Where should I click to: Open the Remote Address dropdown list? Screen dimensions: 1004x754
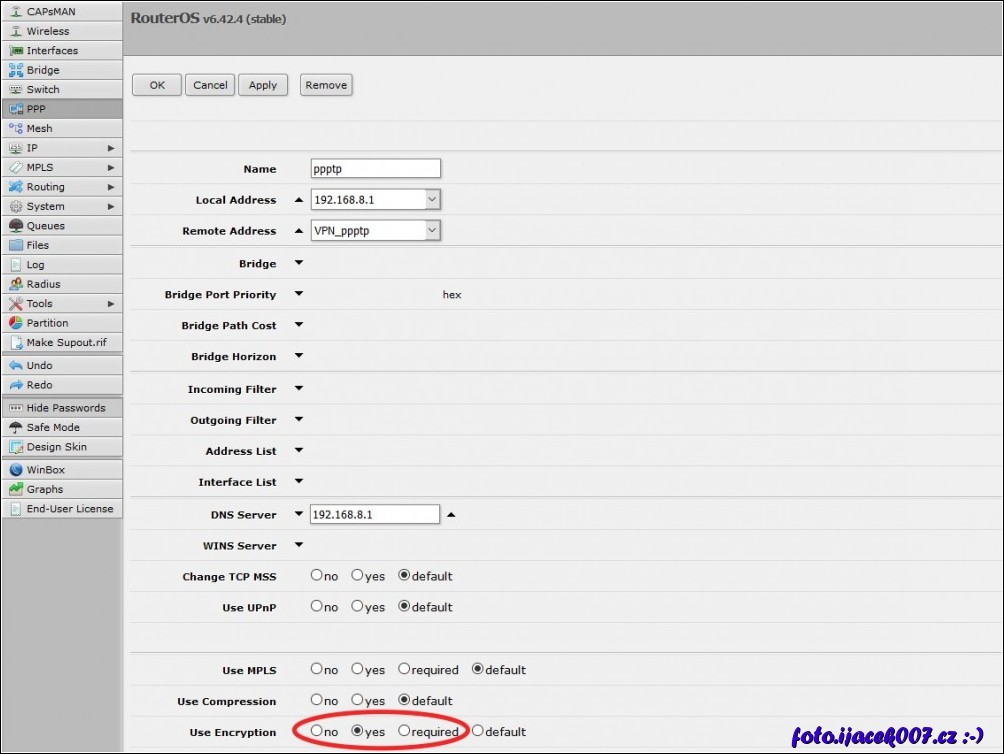(432, 231)
